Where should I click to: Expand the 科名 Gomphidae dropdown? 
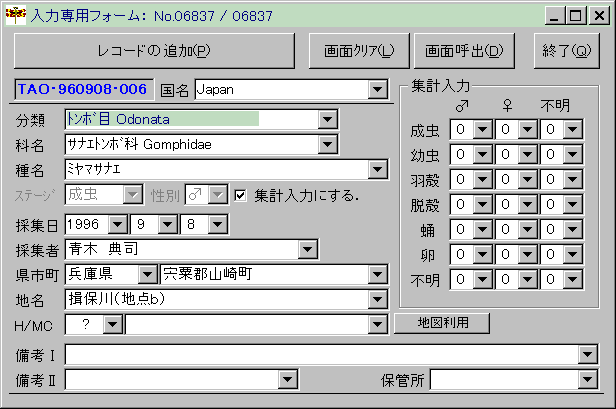click(328, 145)
